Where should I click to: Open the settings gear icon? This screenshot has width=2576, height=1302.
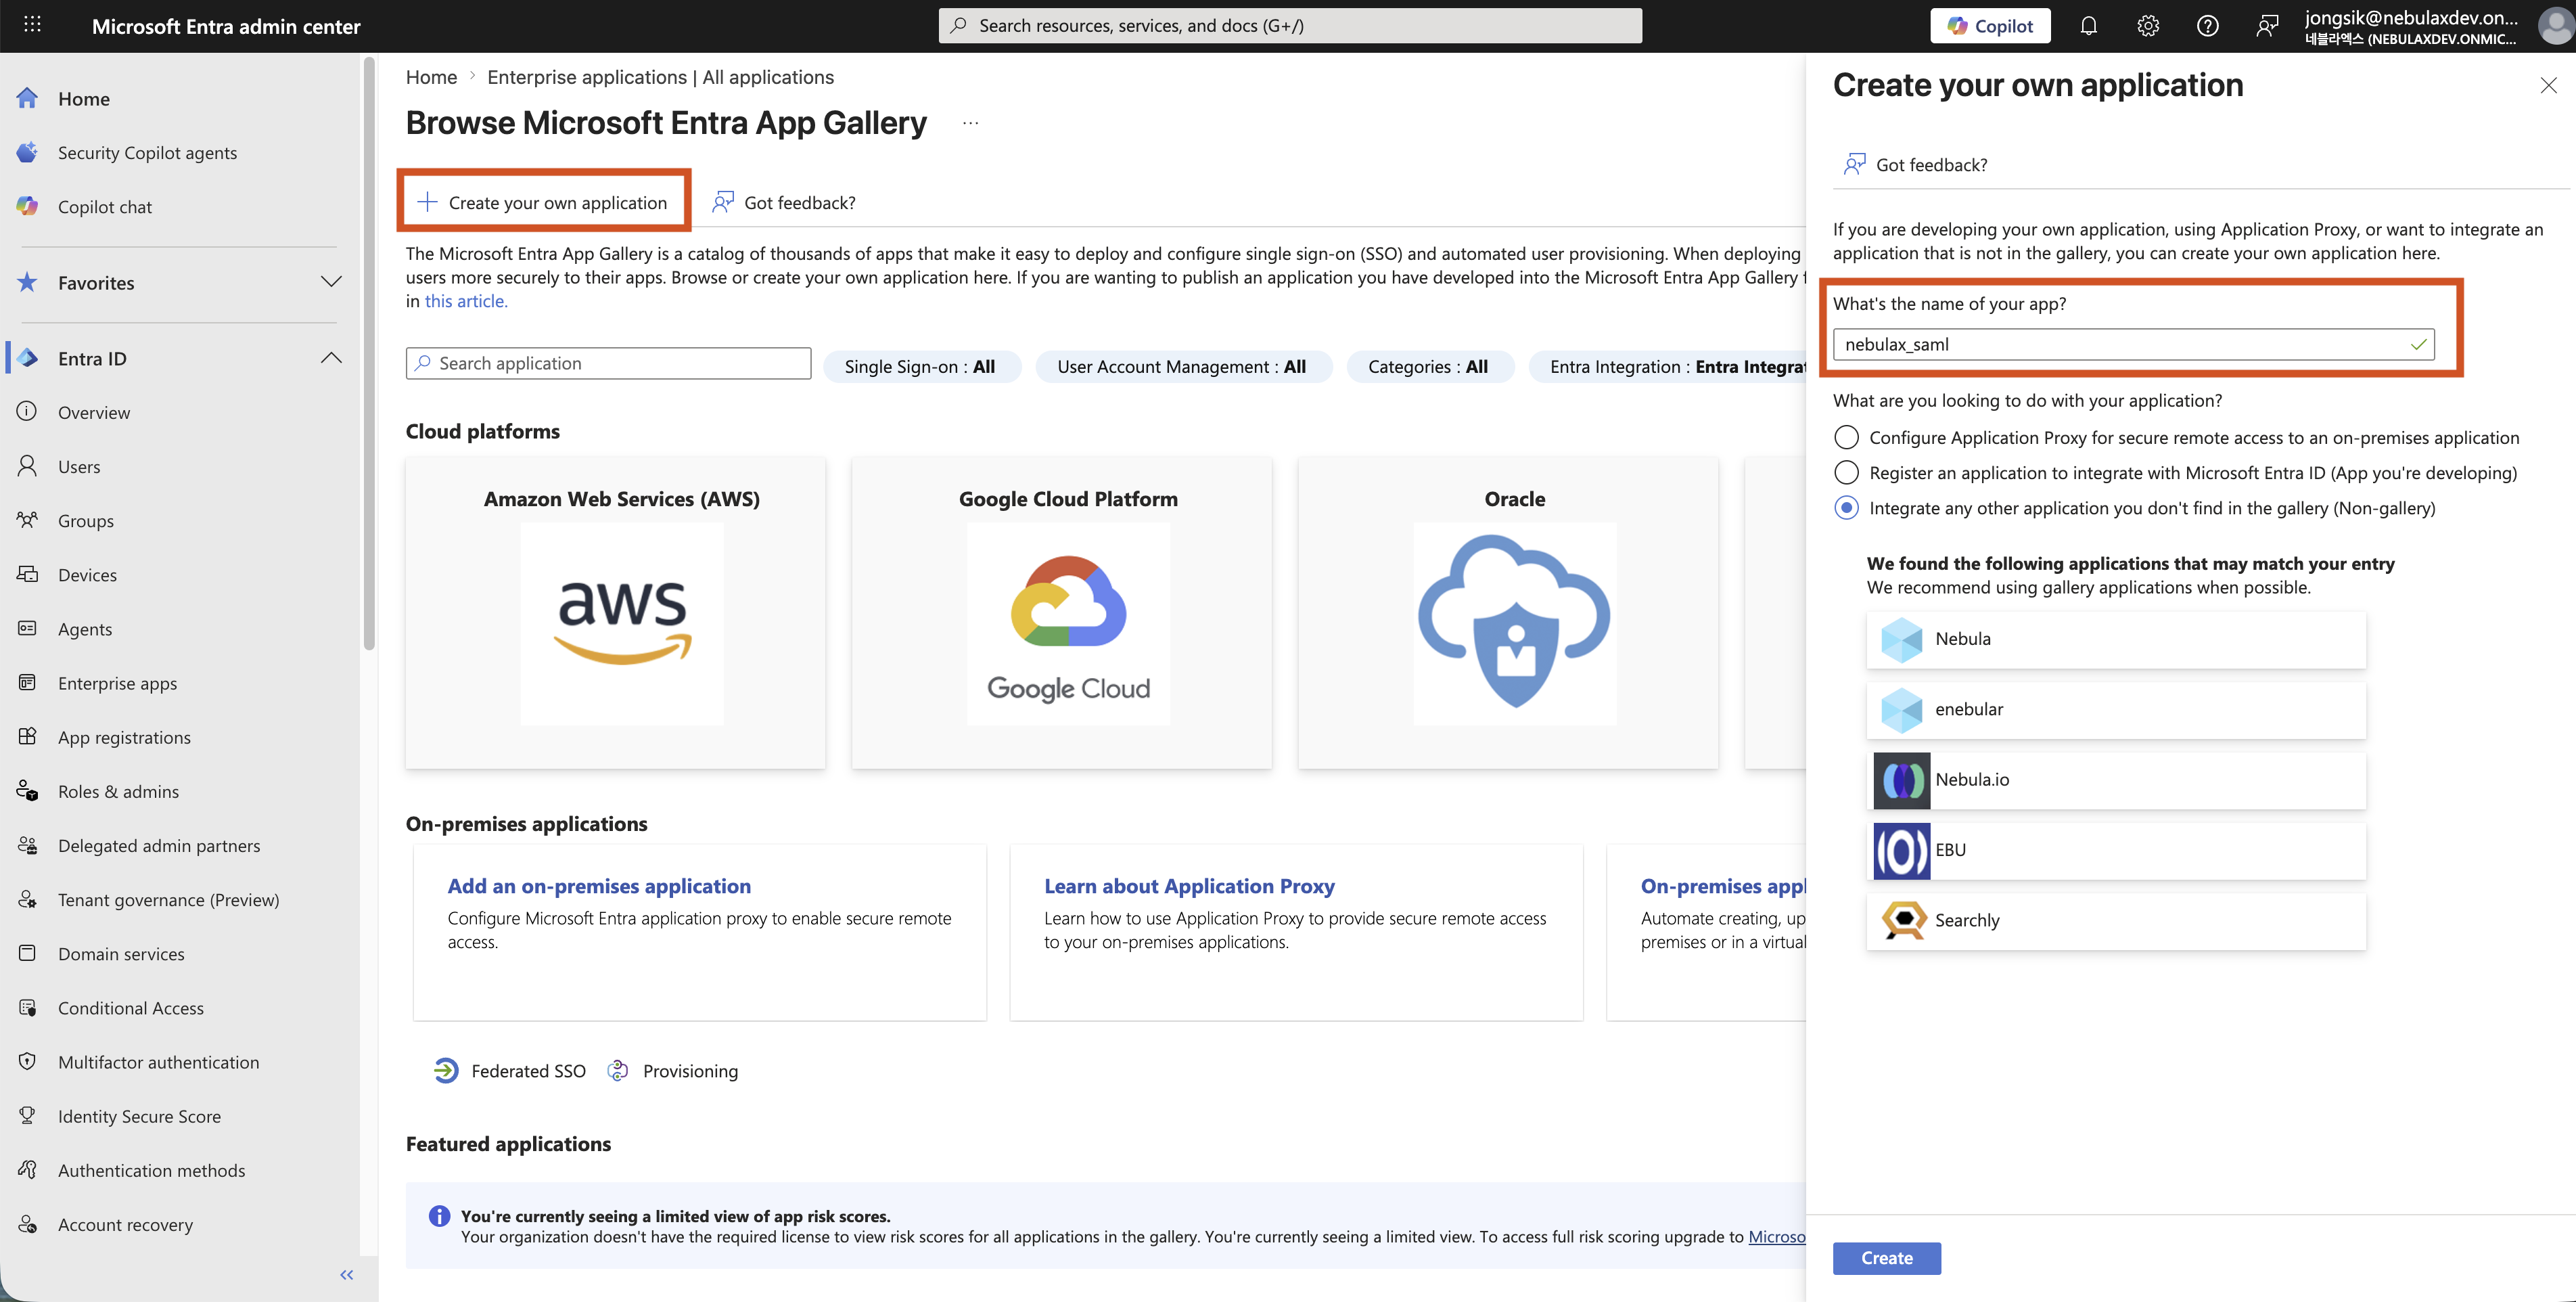click(x=2147, y=26)
